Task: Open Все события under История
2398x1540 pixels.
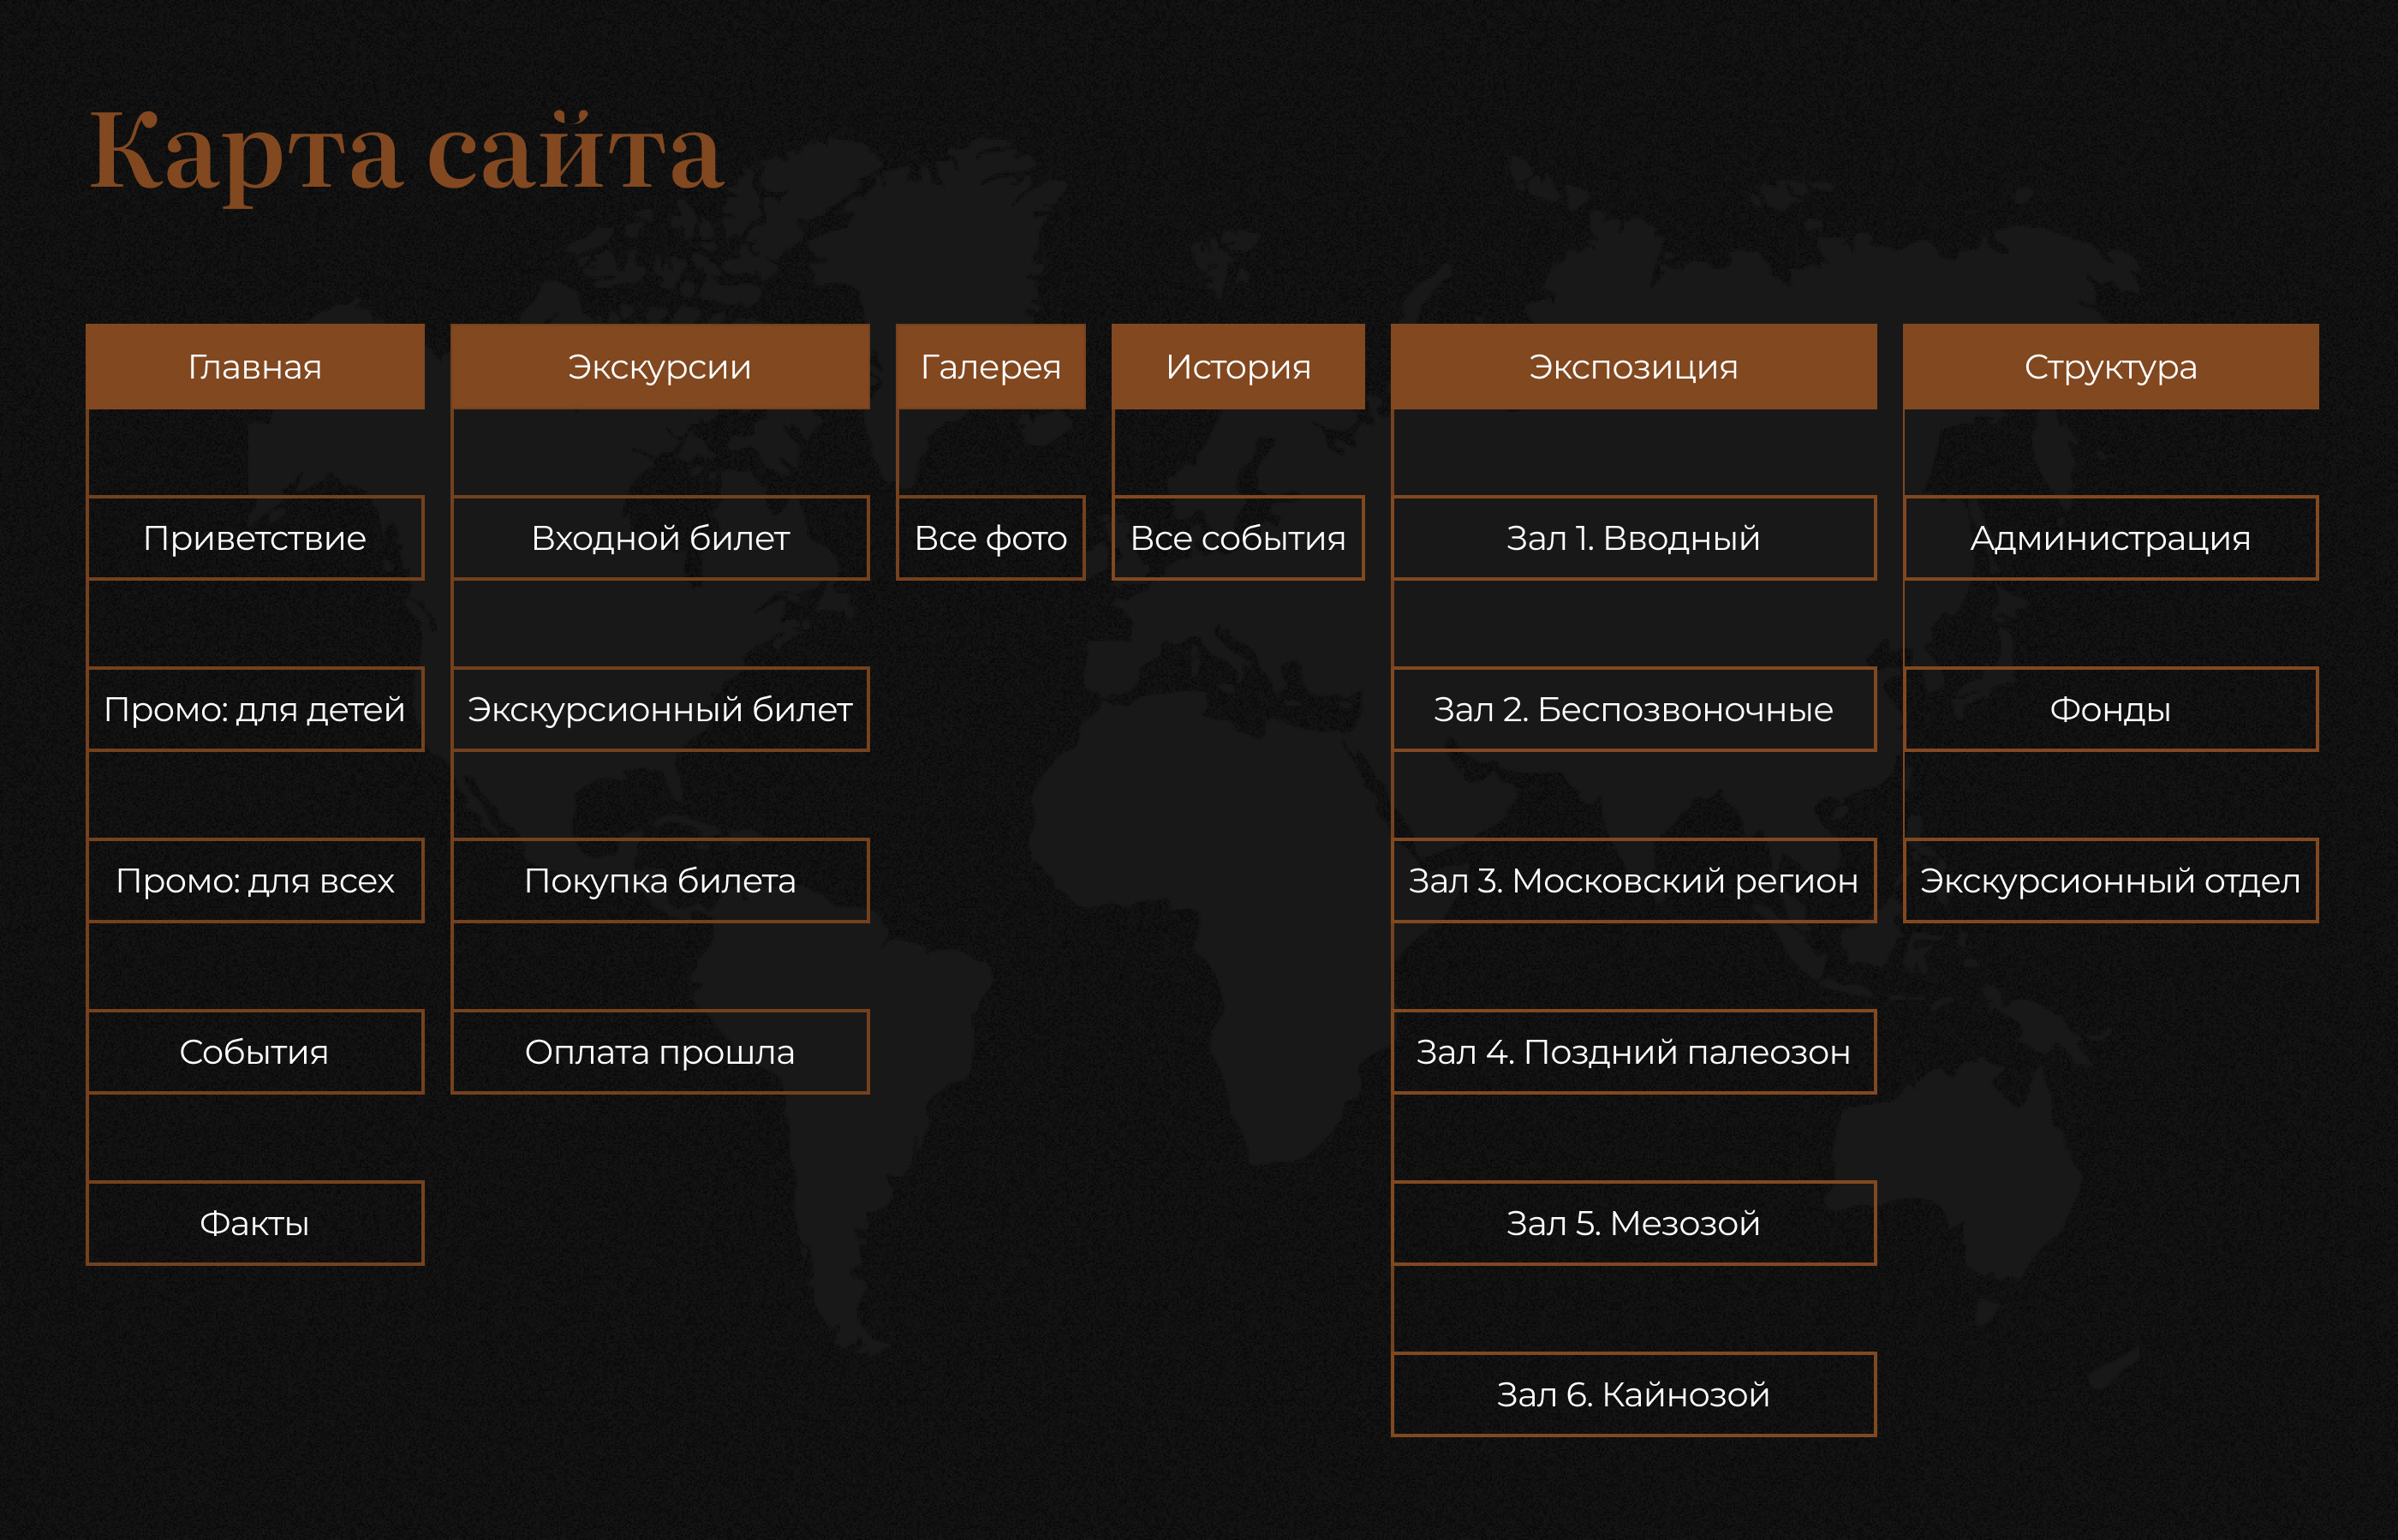Action: click(x=1238, y=538)
